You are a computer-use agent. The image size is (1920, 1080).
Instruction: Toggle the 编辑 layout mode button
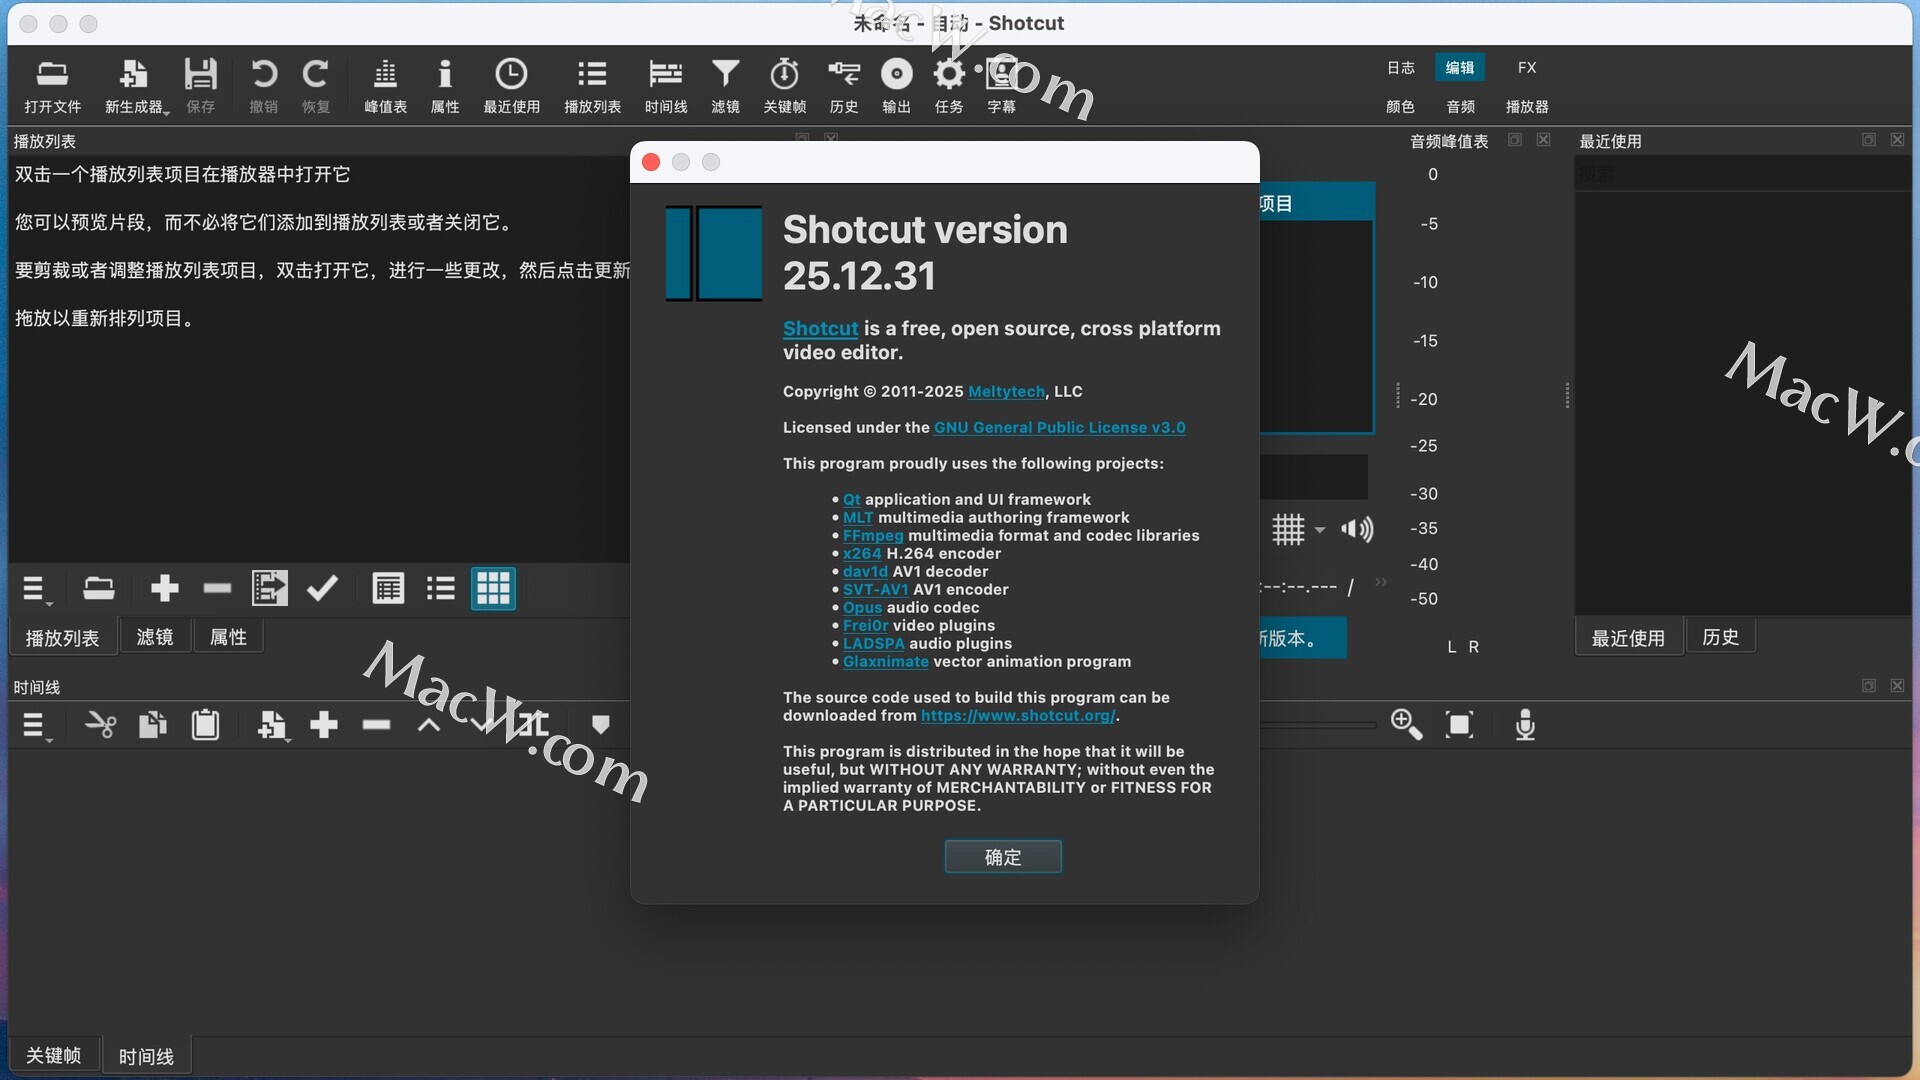point(1459,68)
